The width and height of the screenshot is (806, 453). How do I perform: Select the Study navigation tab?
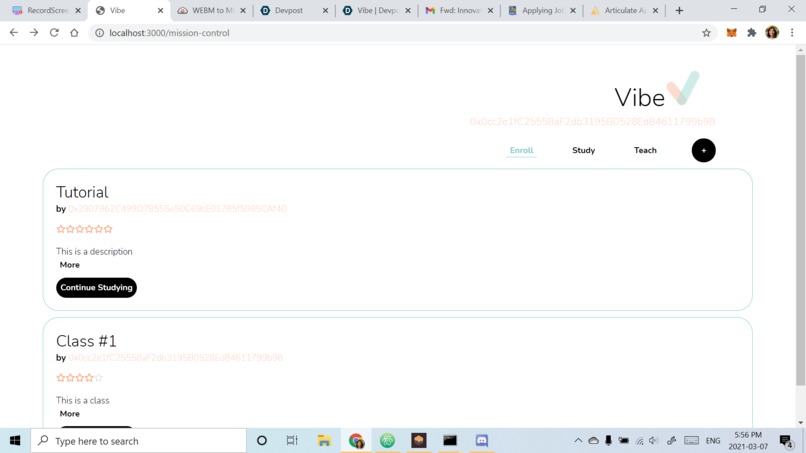click(583, 150)
